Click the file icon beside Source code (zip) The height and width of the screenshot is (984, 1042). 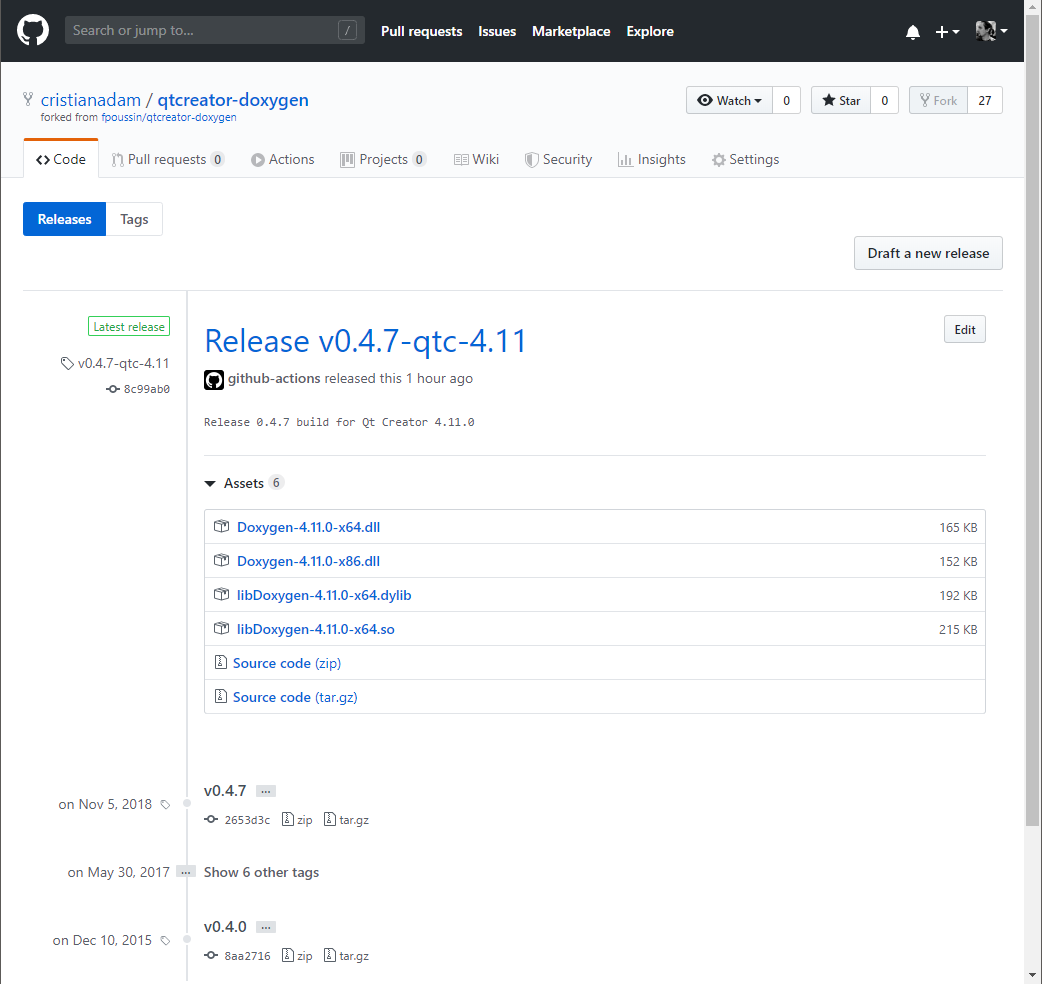coord(221,662)
